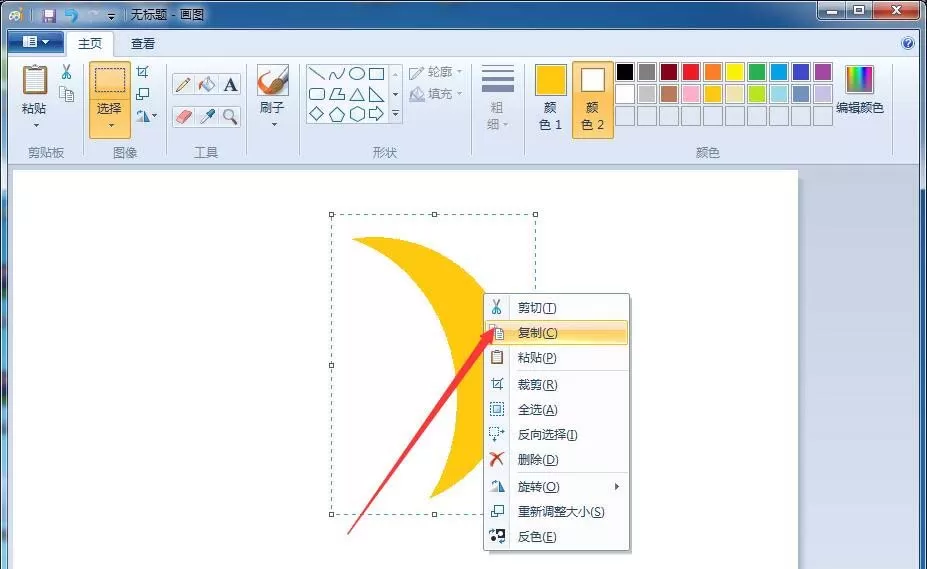Choose 复制(C) from context menu
This screenshot has height=569, width=927.
[556, 332]
